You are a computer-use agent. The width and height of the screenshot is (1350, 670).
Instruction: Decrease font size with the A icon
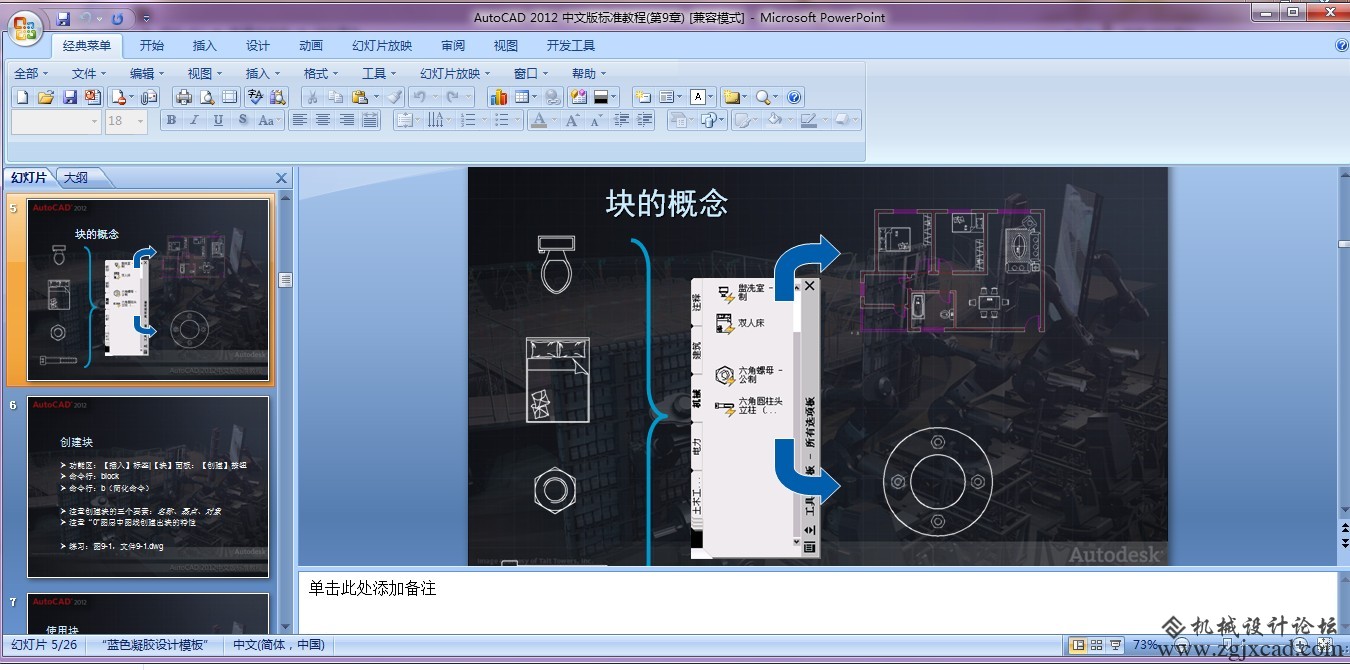(596, 120)
